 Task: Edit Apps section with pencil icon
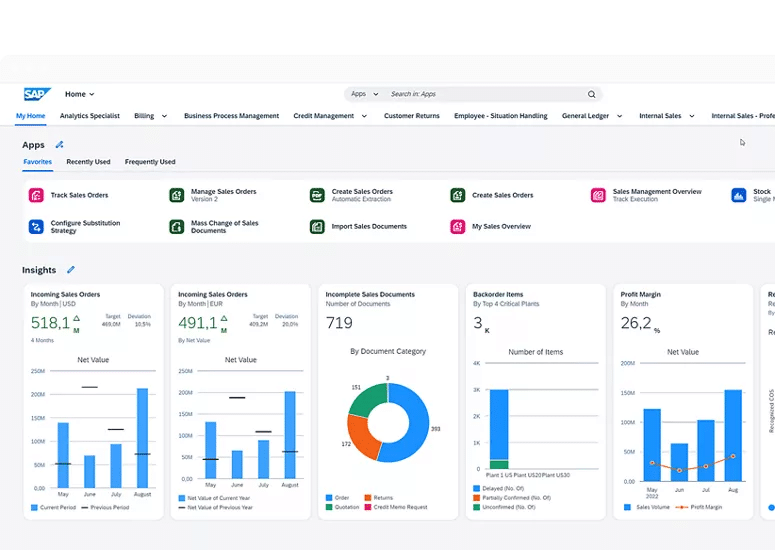point(59,145)
